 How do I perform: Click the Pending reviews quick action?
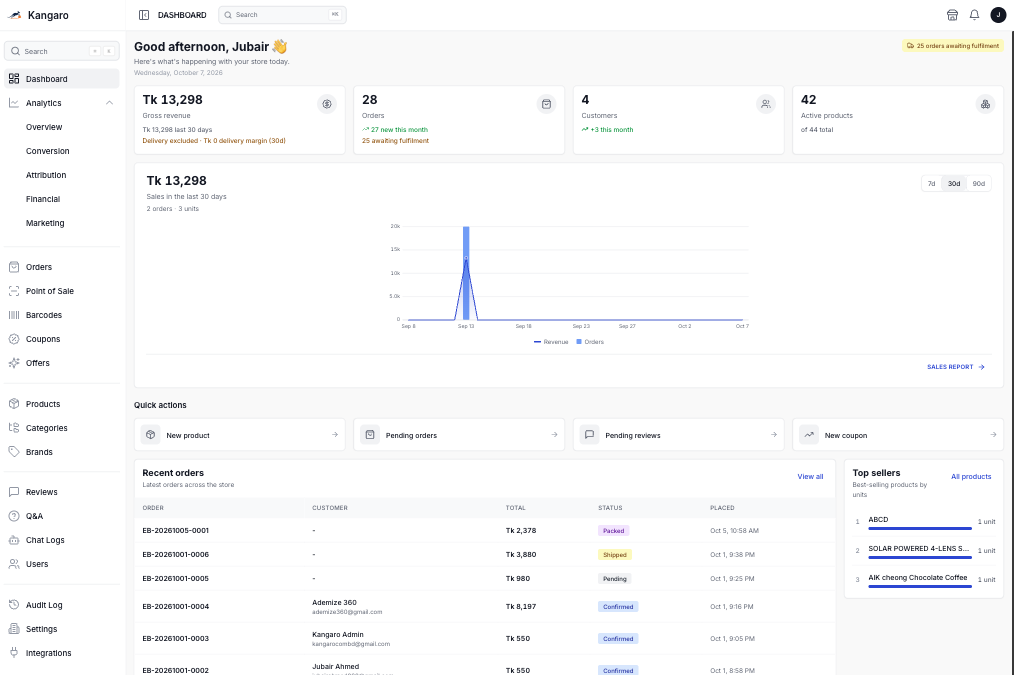coord(678,434)
